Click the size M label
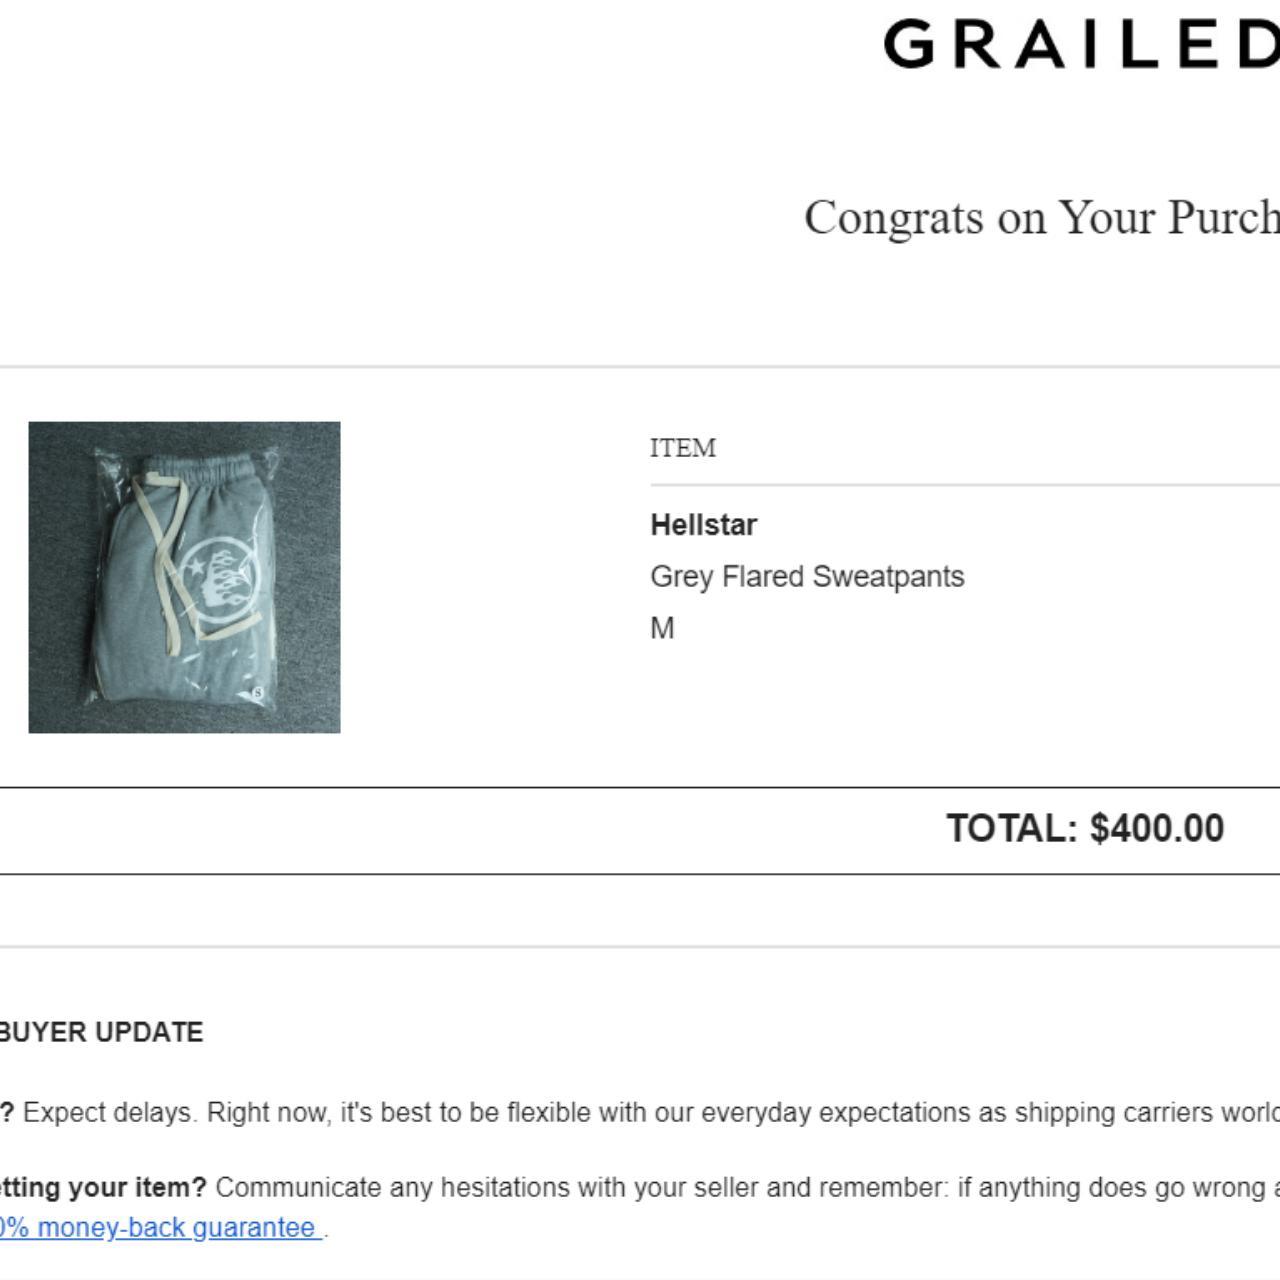 pyautogui.click(x=662, y=628)
